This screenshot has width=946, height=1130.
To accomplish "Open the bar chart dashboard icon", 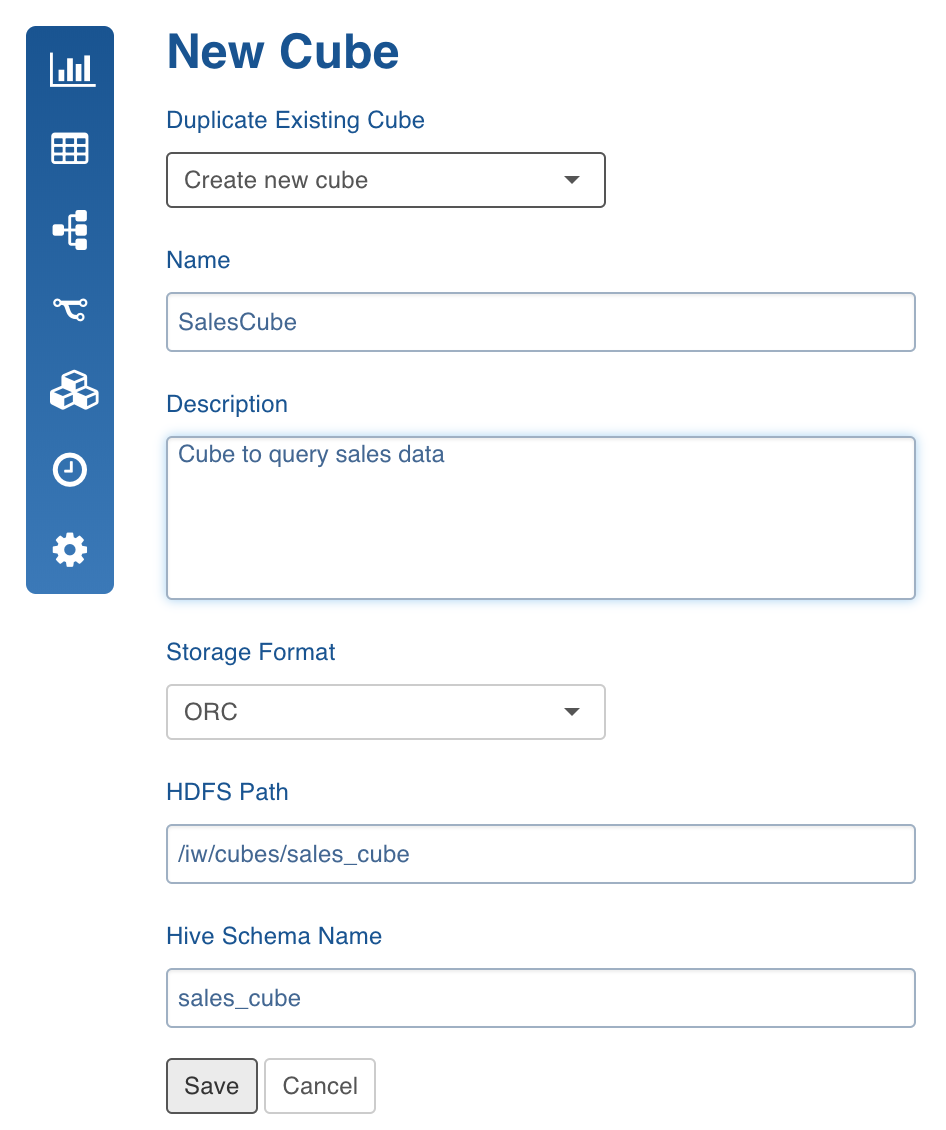I will pyautogui.click(x=72, y=70).
